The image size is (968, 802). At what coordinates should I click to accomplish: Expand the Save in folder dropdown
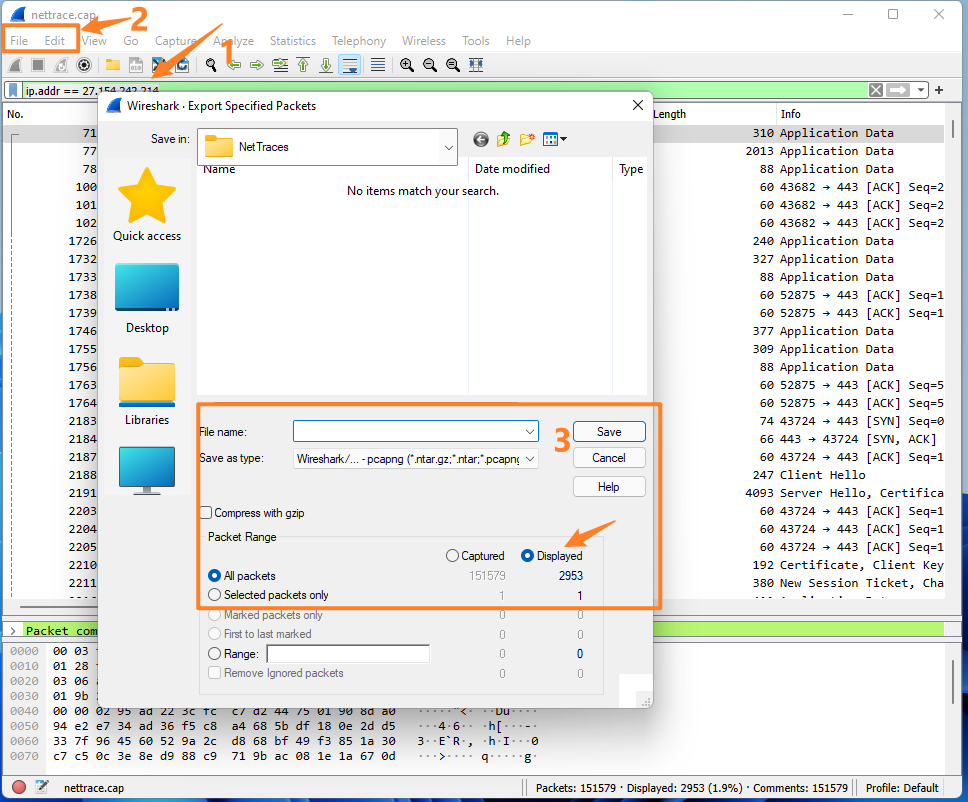point(447,147)
